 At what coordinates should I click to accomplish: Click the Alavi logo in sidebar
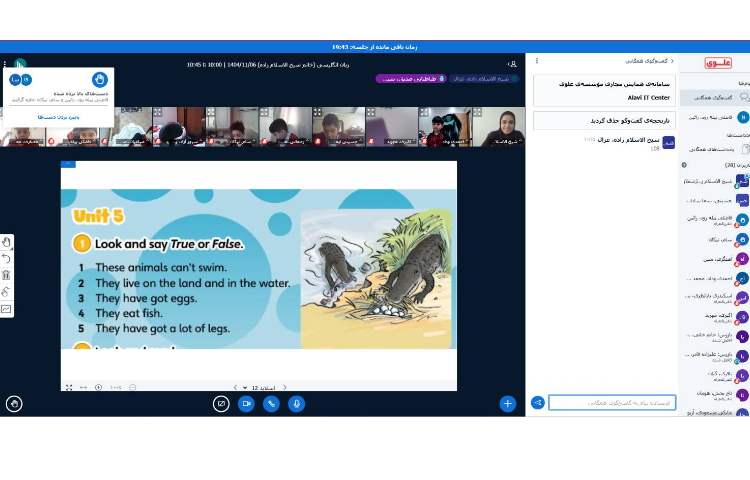[718, 63]
